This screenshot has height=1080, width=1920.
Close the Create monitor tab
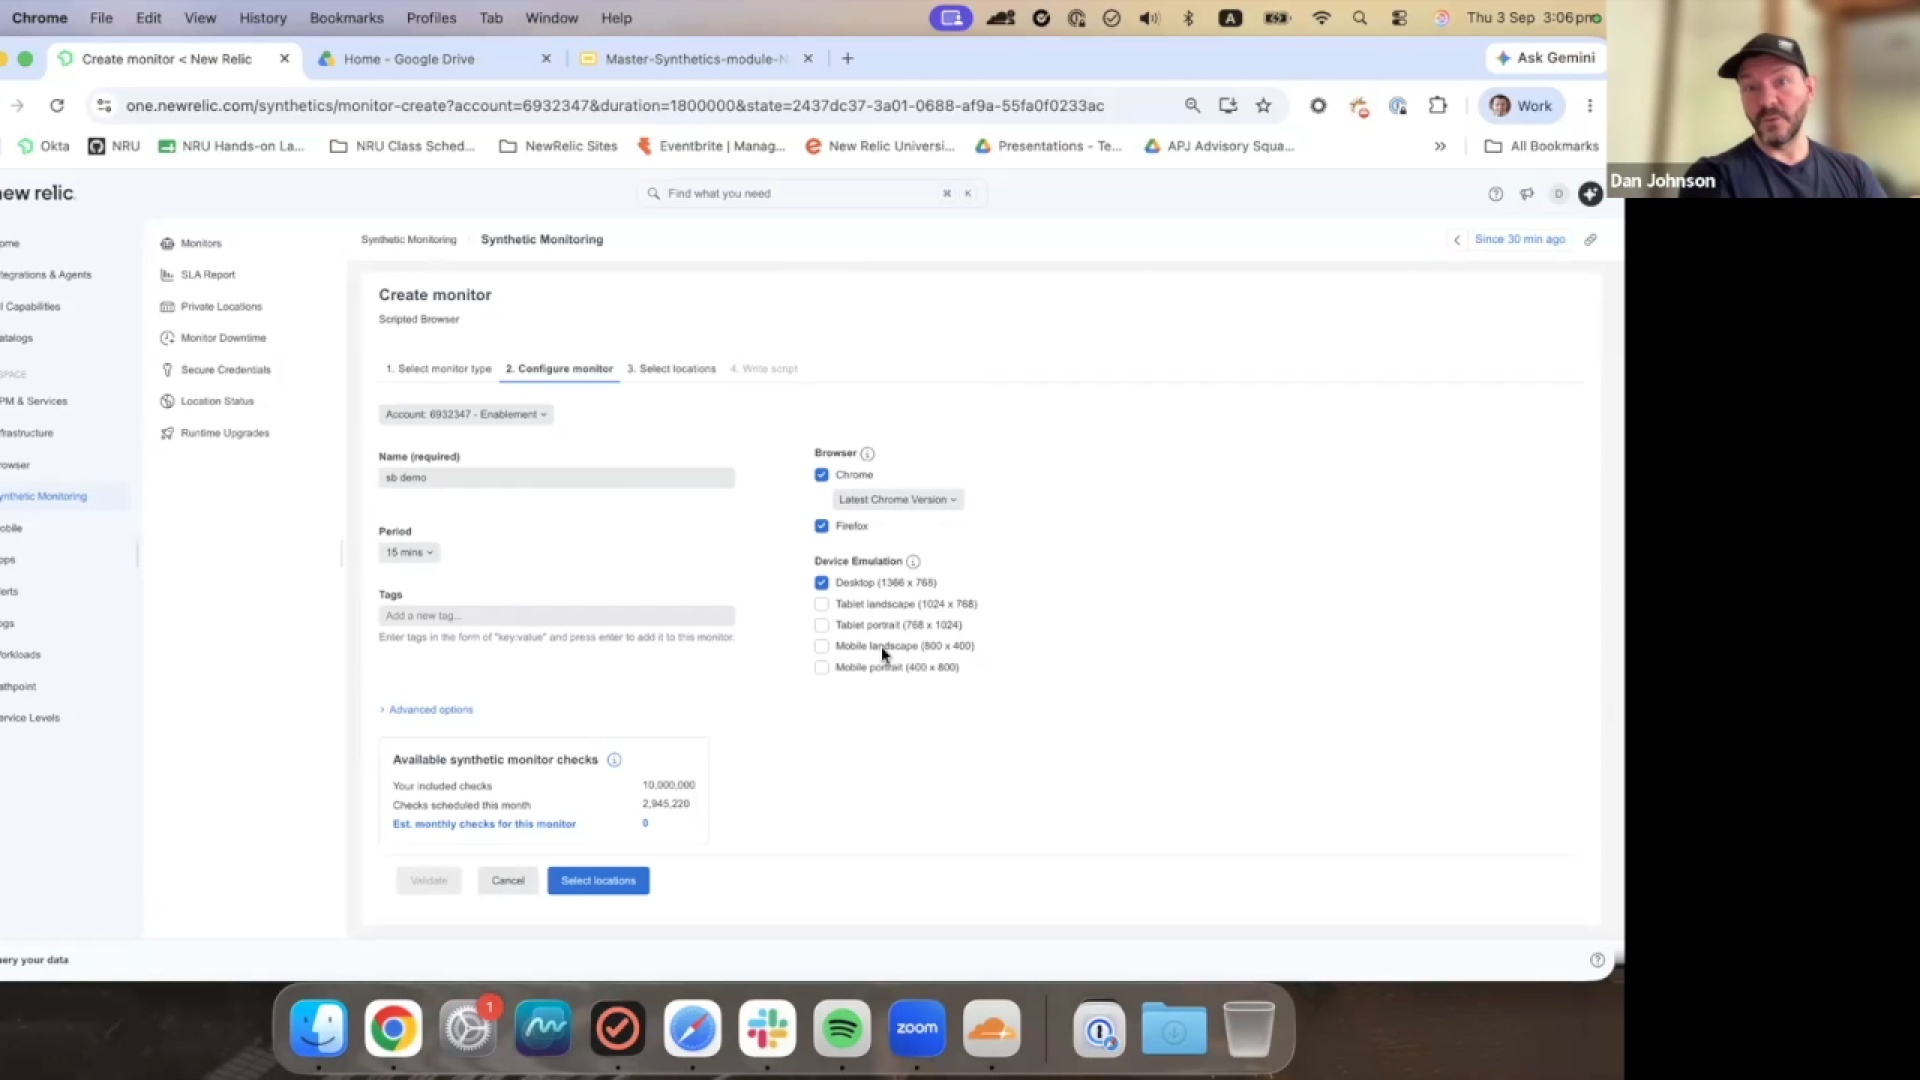click(x=285, y=59)
